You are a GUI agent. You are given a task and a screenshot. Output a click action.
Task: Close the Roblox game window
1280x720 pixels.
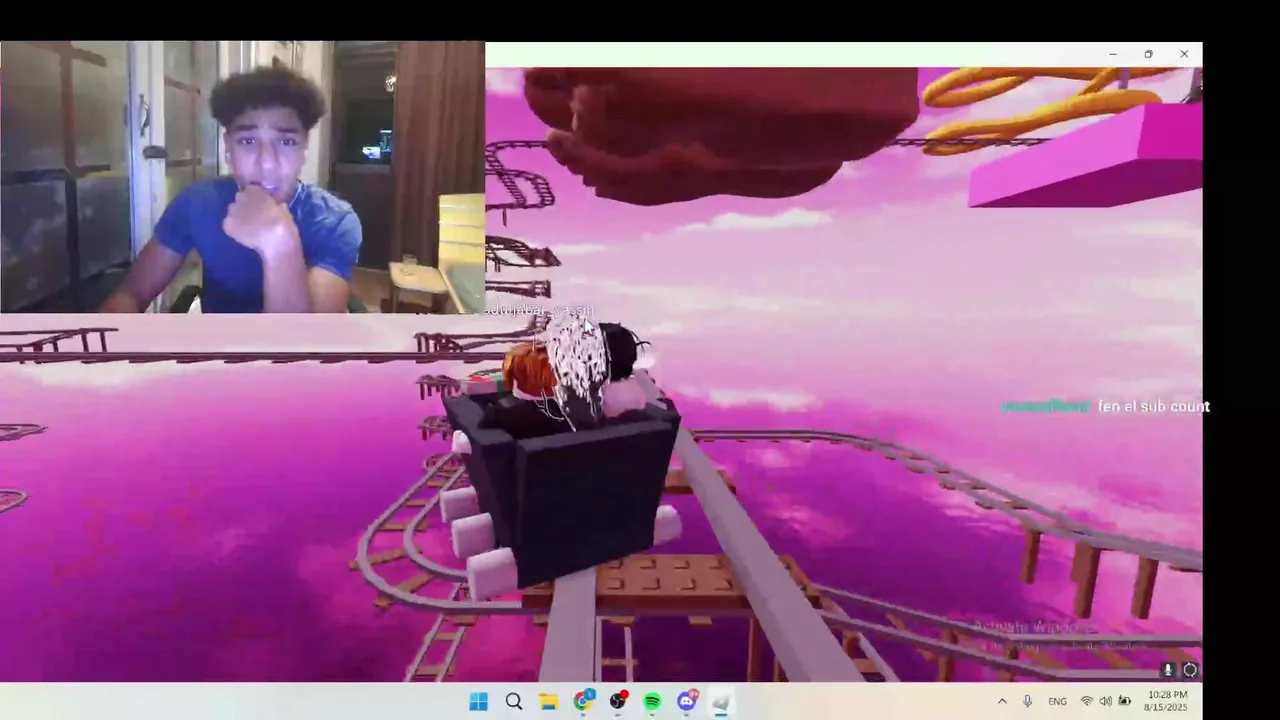1184,54
